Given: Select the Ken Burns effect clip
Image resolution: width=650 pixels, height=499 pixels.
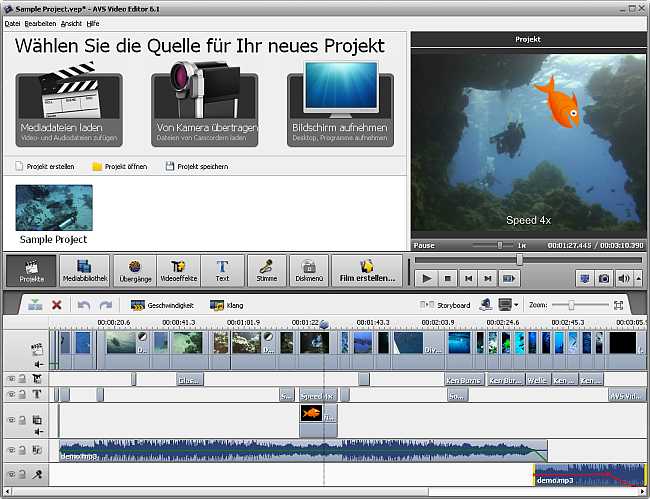Looking at the screenshot, I should point(463,380).
